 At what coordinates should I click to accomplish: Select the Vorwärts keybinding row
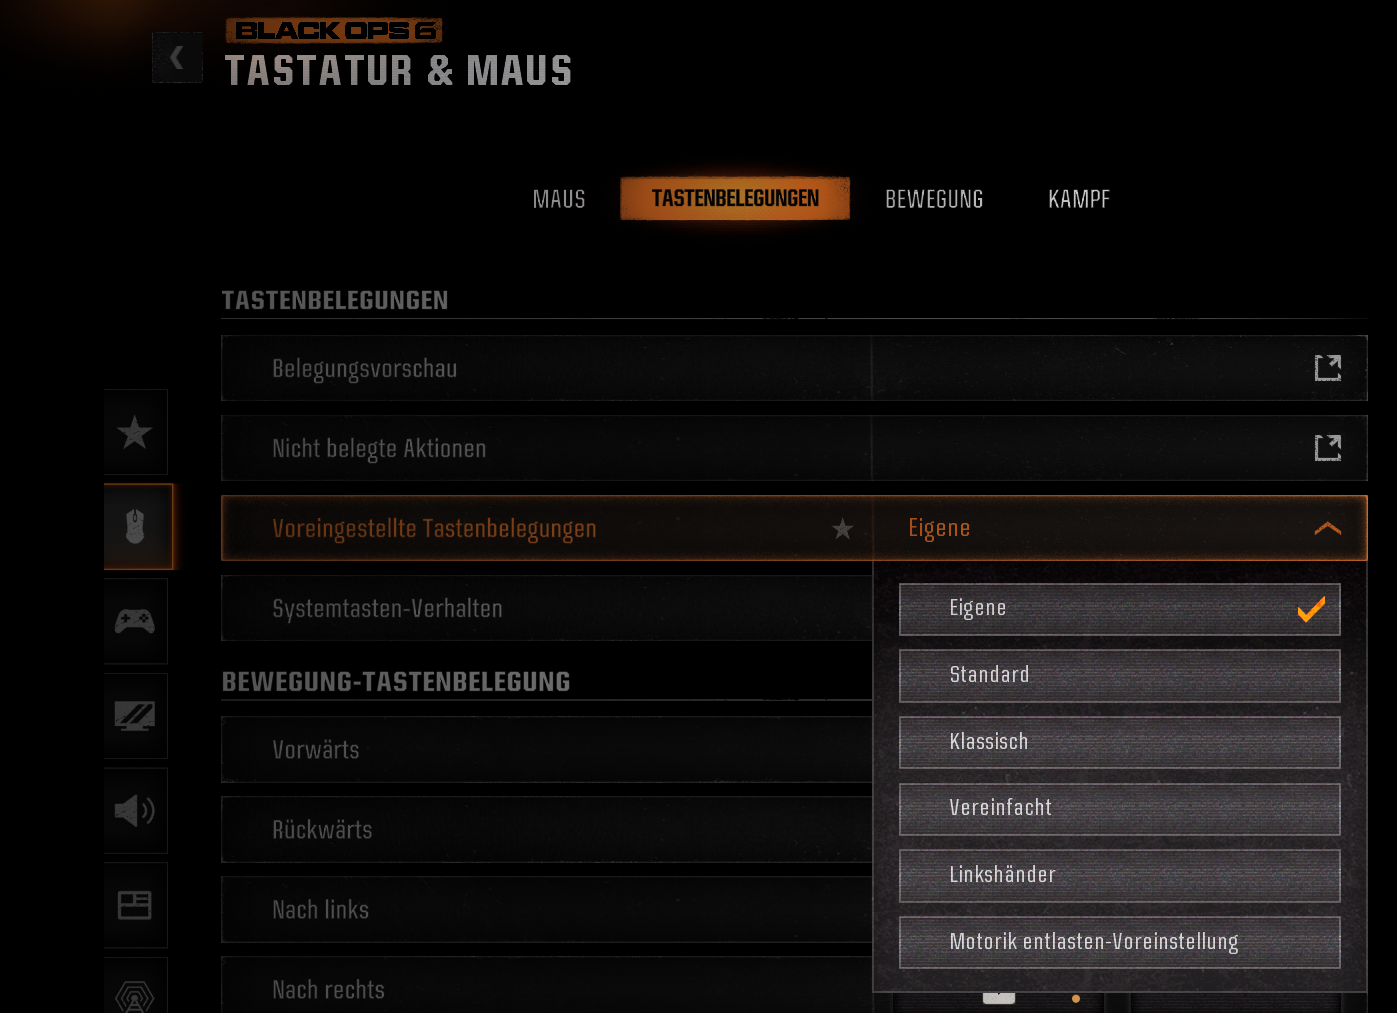[547, 749]
